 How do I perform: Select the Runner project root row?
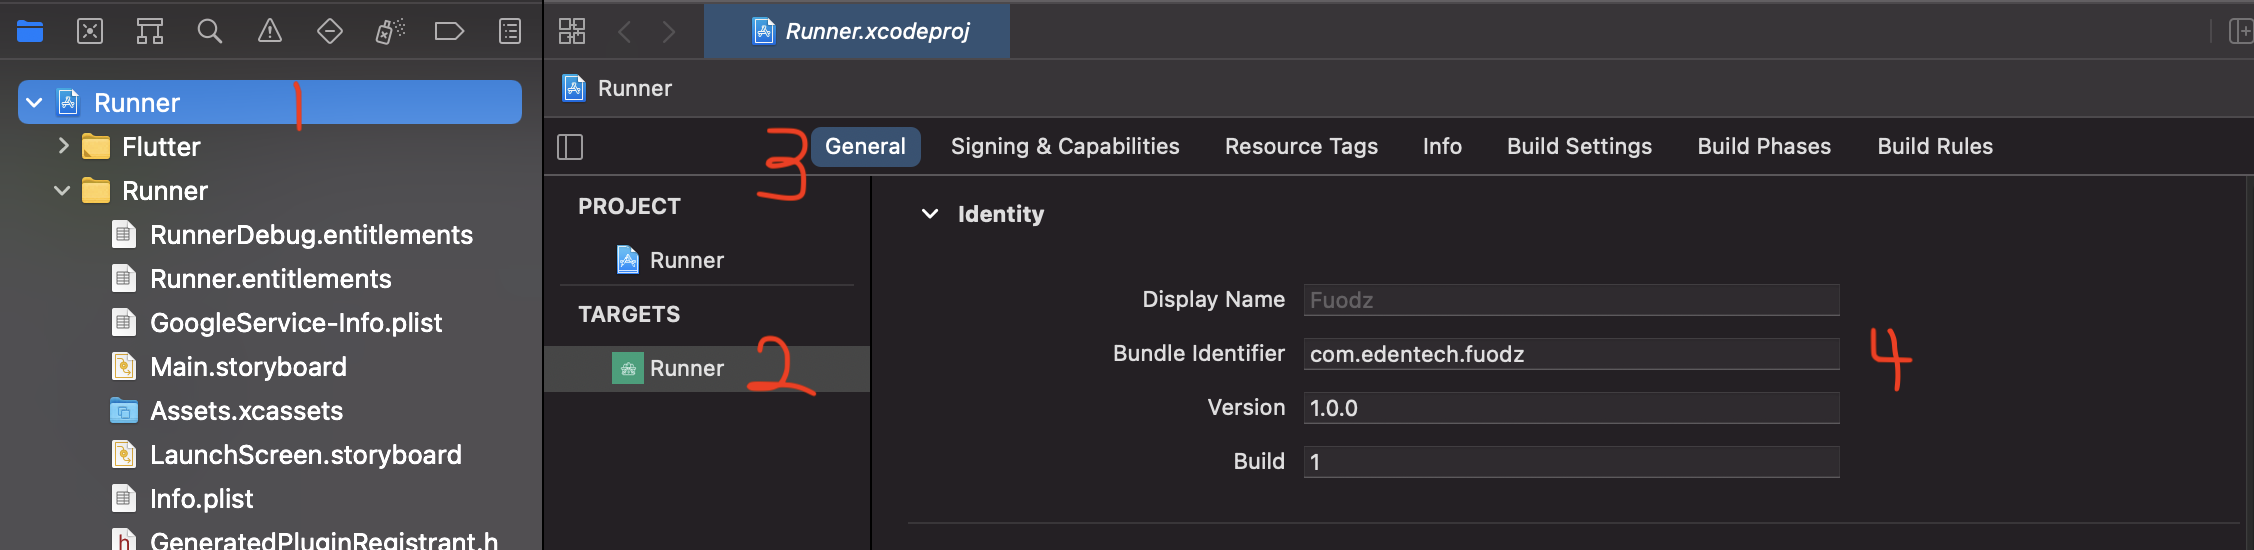click(270, 102)
